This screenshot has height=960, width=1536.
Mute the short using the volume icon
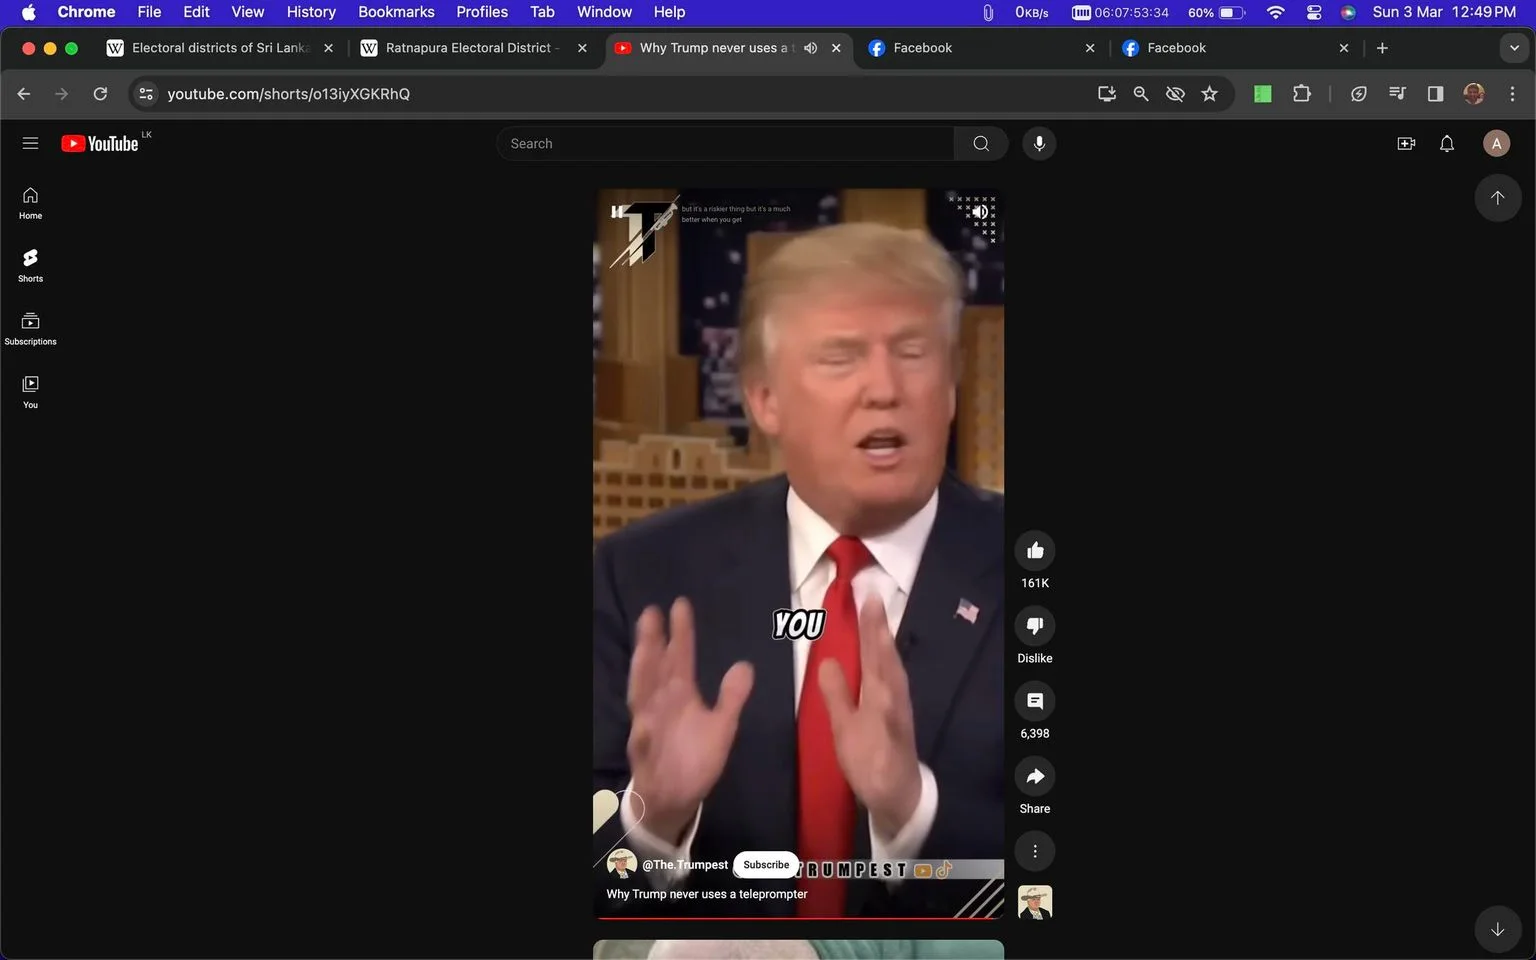[981, 212]
